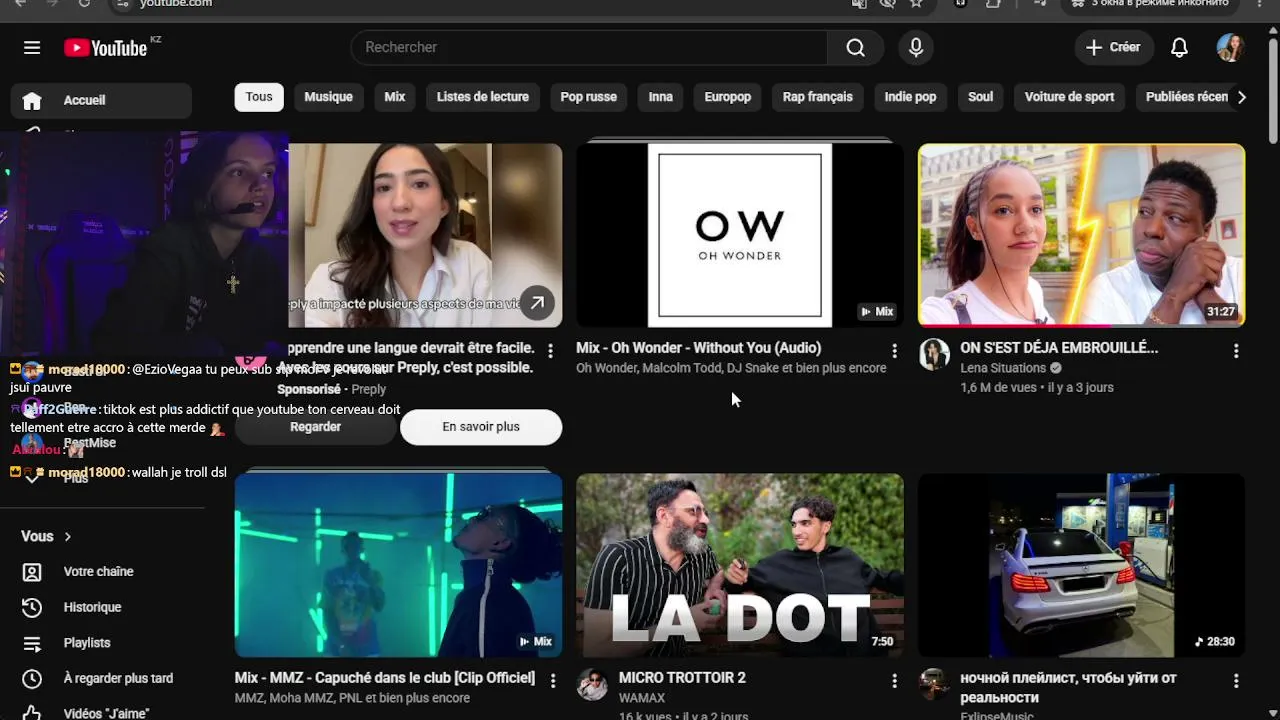Open Historique label in the sidebar

pos(92,607)
